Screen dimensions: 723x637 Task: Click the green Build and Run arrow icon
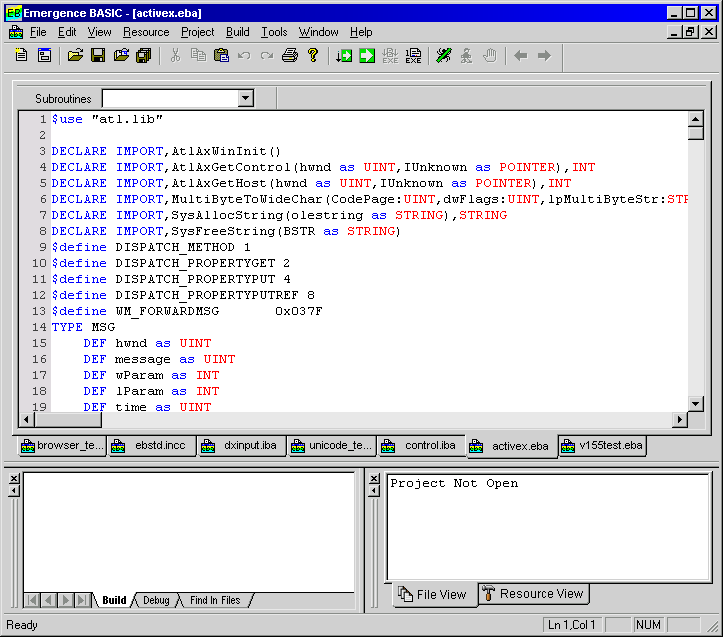367,56
